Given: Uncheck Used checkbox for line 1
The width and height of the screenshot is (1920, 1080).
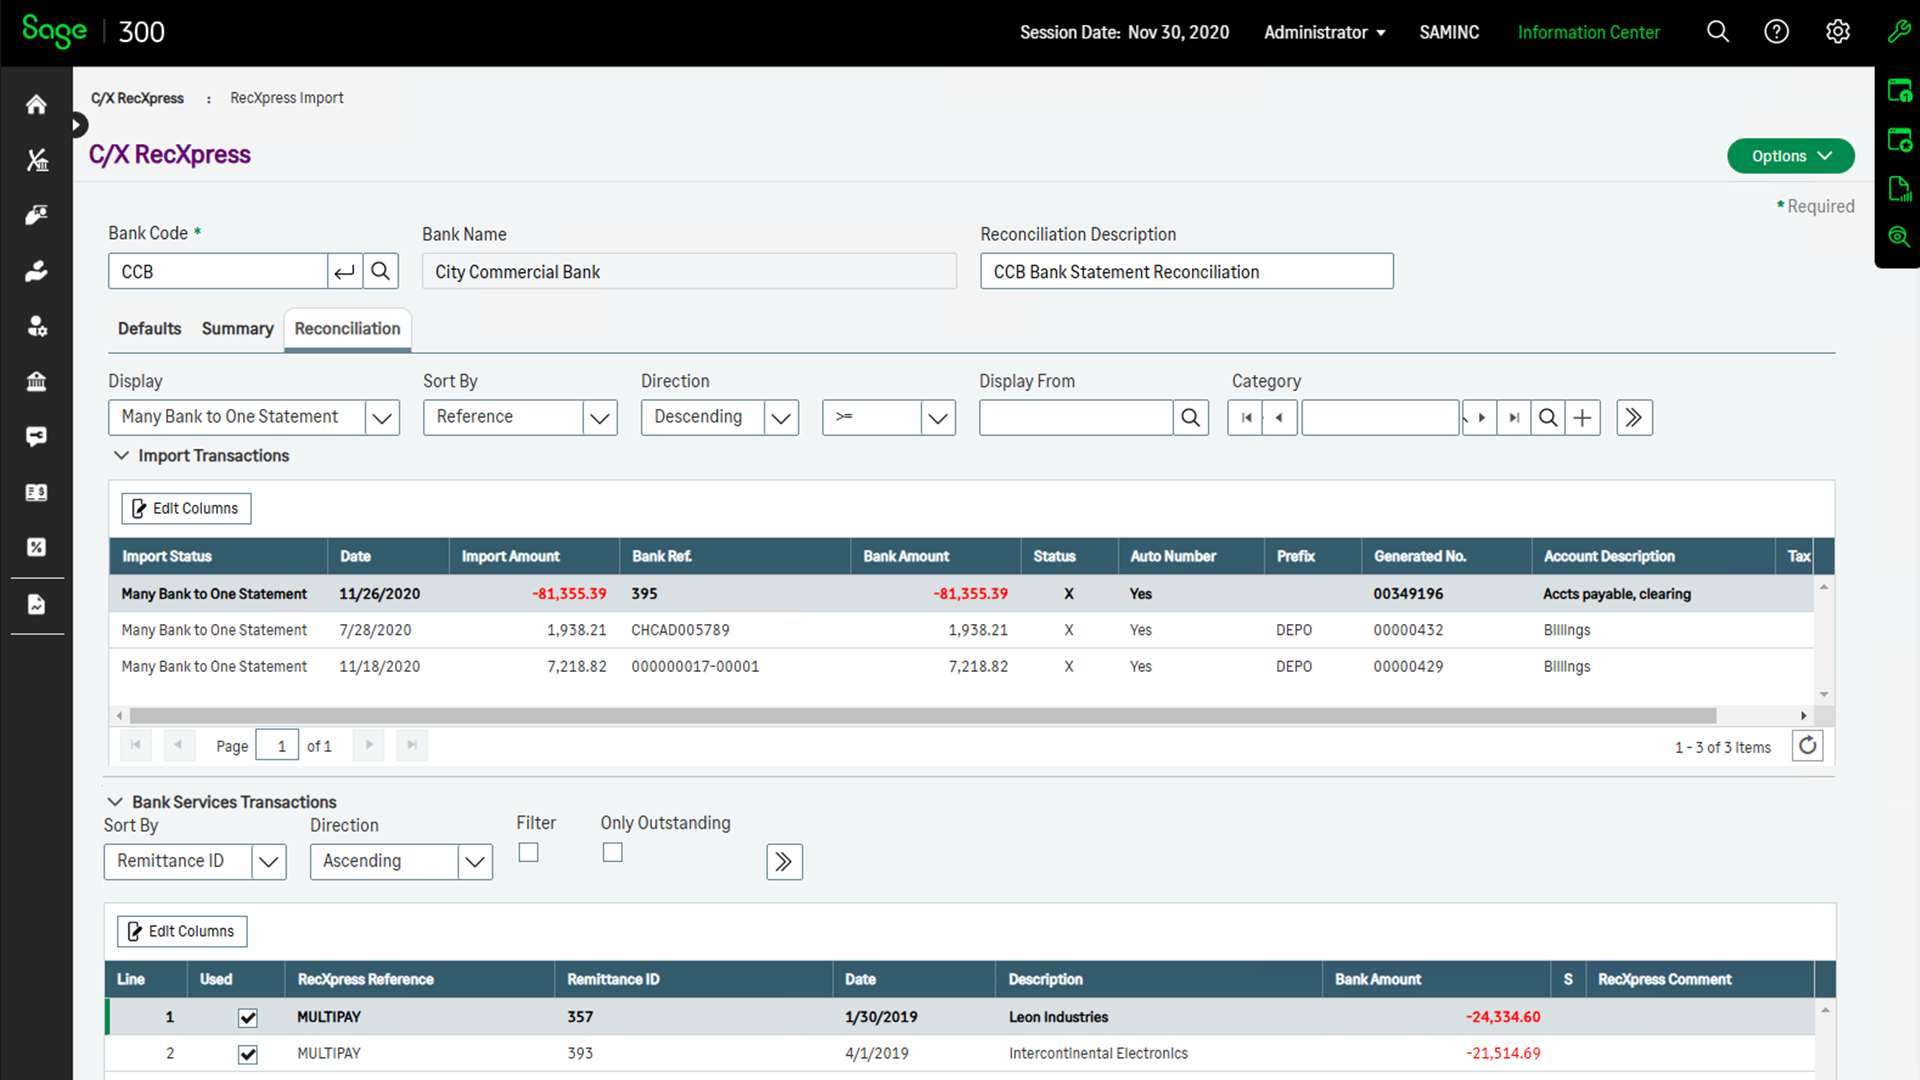Looking at the screenshot, I should click(248, 1018).
